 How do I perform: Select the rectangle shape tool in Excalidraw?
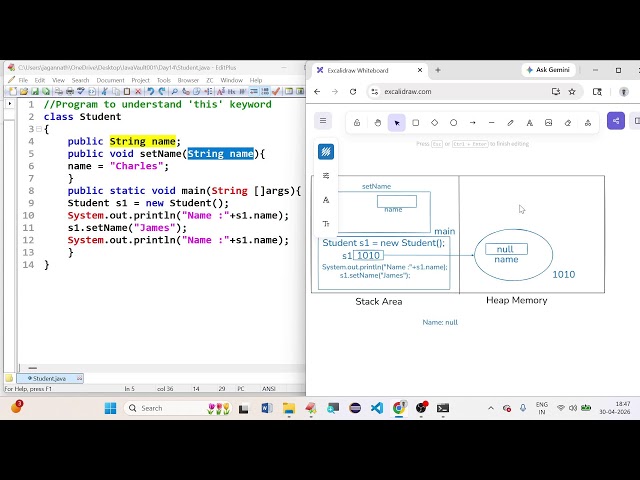416,122
